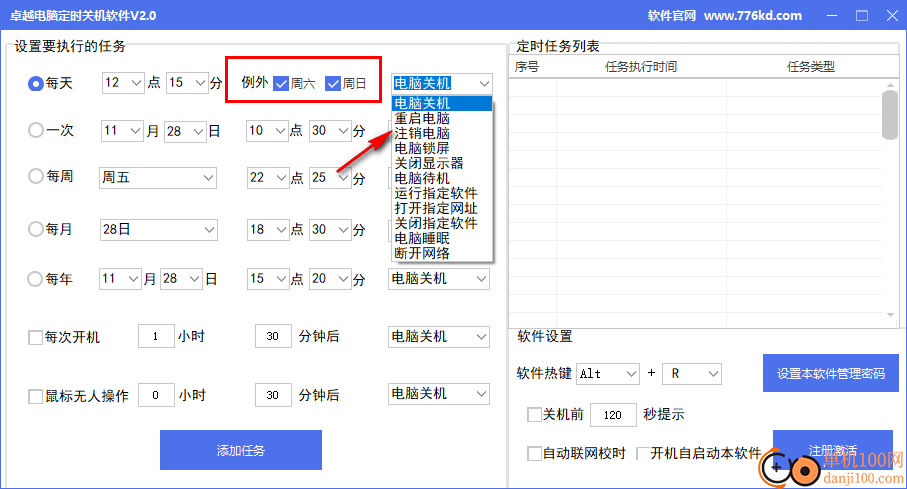Viewport: 907px width, 489px height.
Task: Choose 运行指定软件 in the open list
Action: tap(442, 193)
